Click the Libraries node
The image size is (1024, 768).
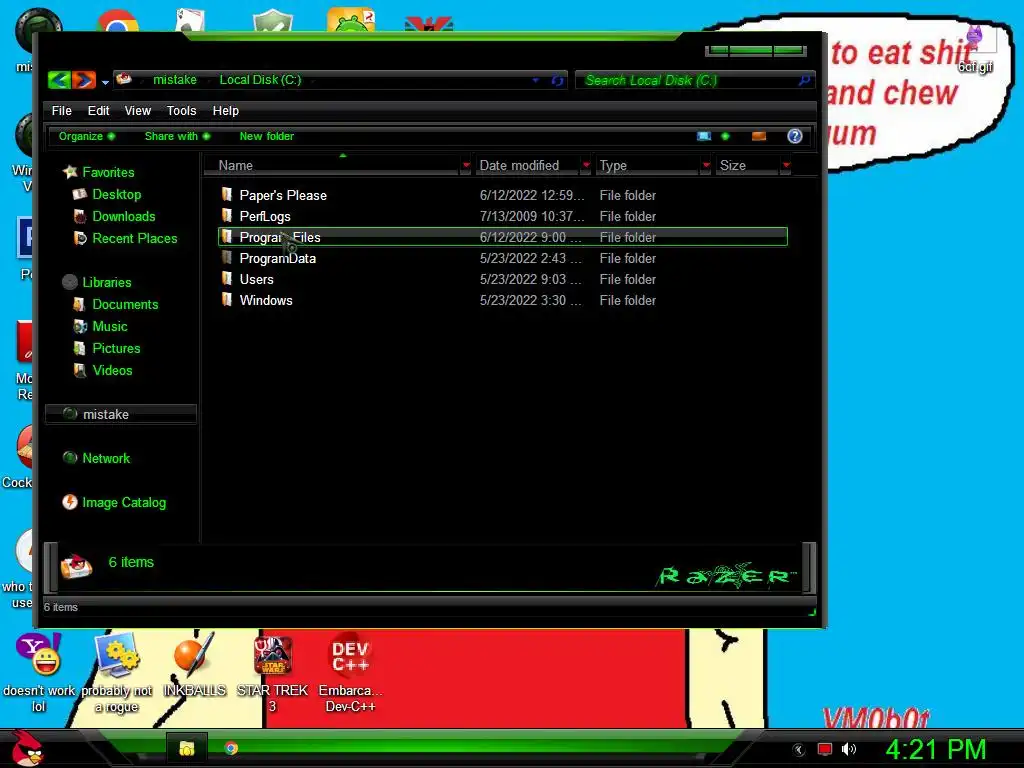coord(106,282)
